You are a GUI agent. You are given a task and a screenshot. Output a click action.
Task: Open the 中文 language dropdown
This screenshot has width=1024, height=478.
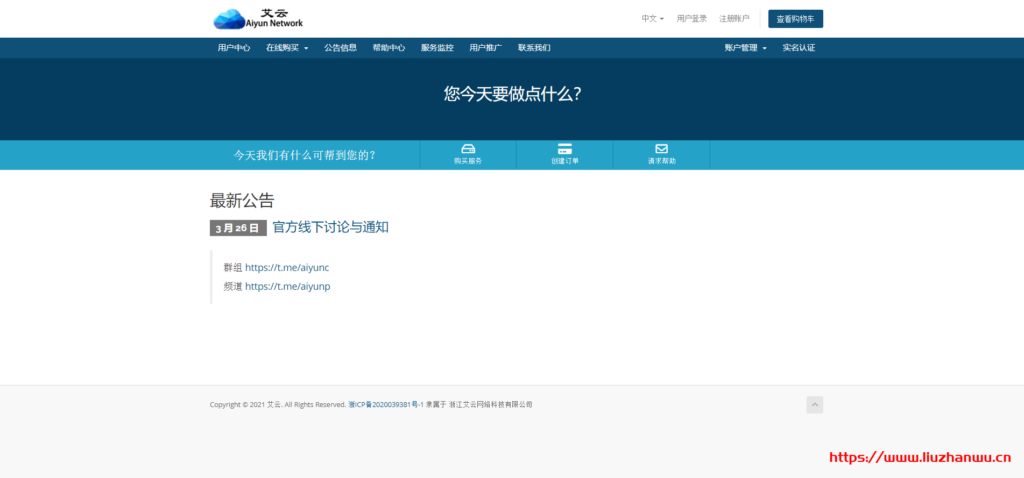(x=652, y=18)
